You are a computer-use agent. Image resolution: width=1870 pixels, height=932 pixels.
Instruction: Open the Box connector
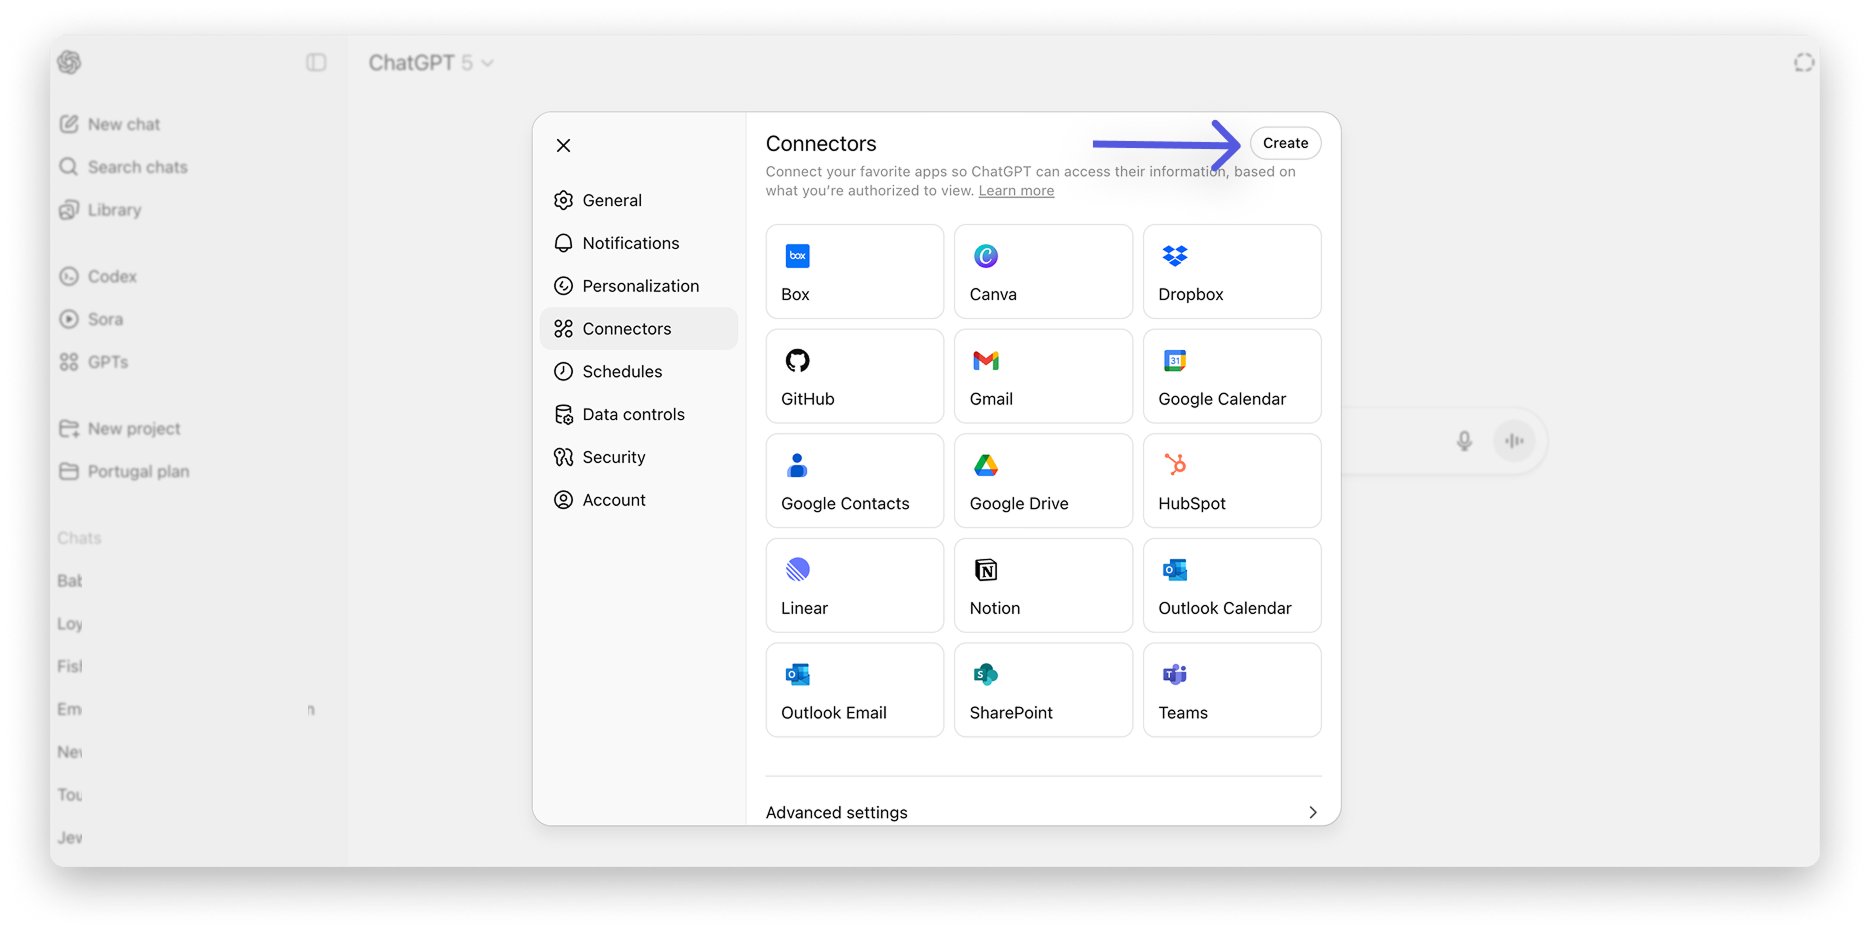[854, 271]
